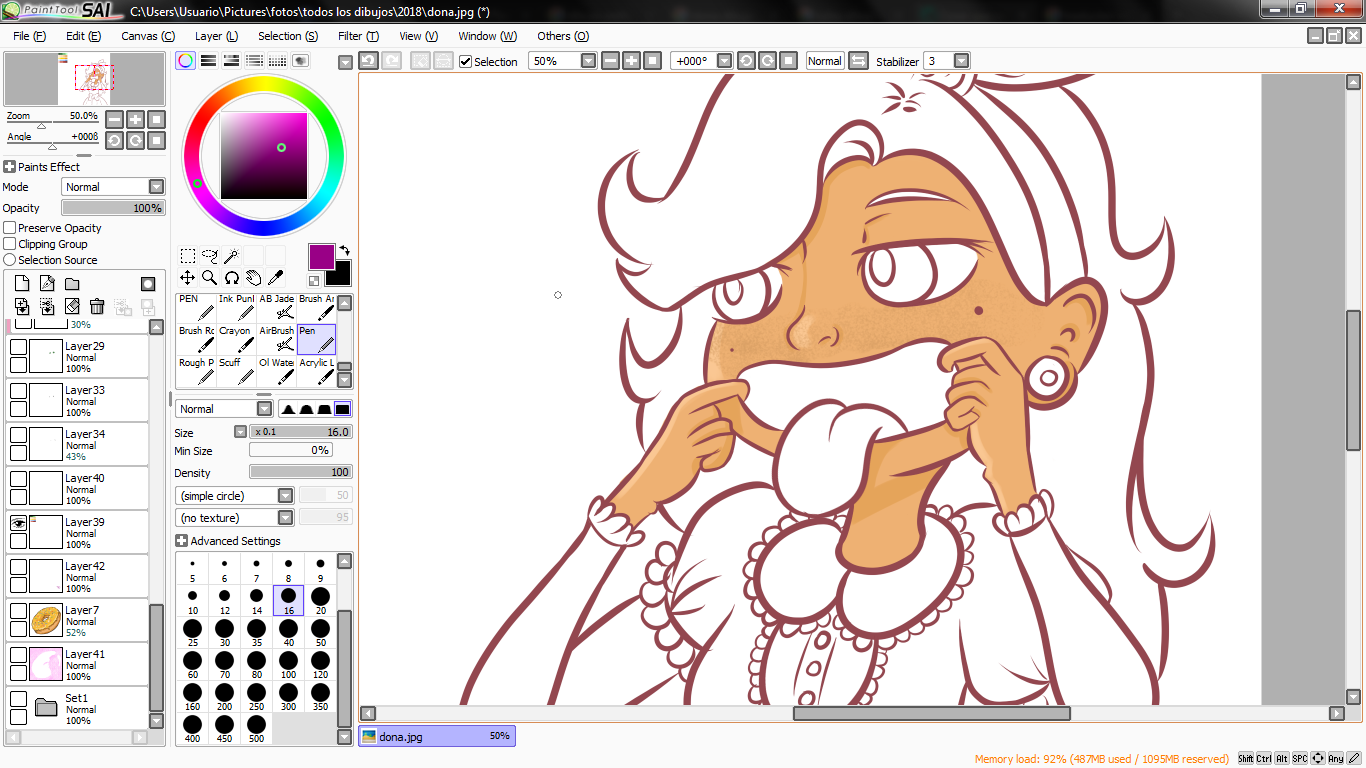Expand the Paints Effect section
This screenshot has width=1366, height=768.
click(10, 167)
